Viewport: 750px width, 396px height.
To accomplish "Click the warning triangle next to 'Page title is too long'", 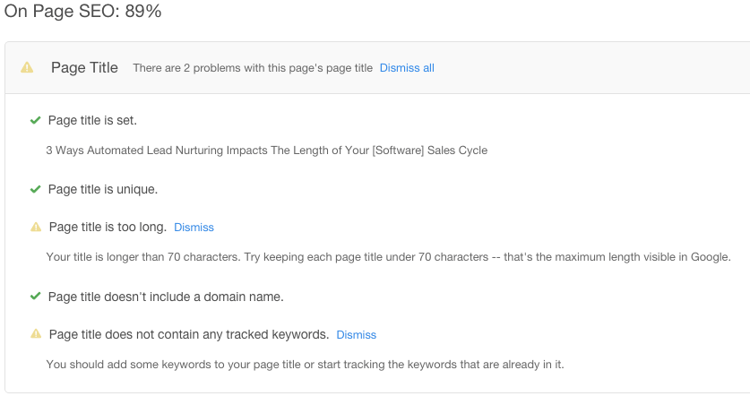I will pyautogui.click(x=36, y=227).
